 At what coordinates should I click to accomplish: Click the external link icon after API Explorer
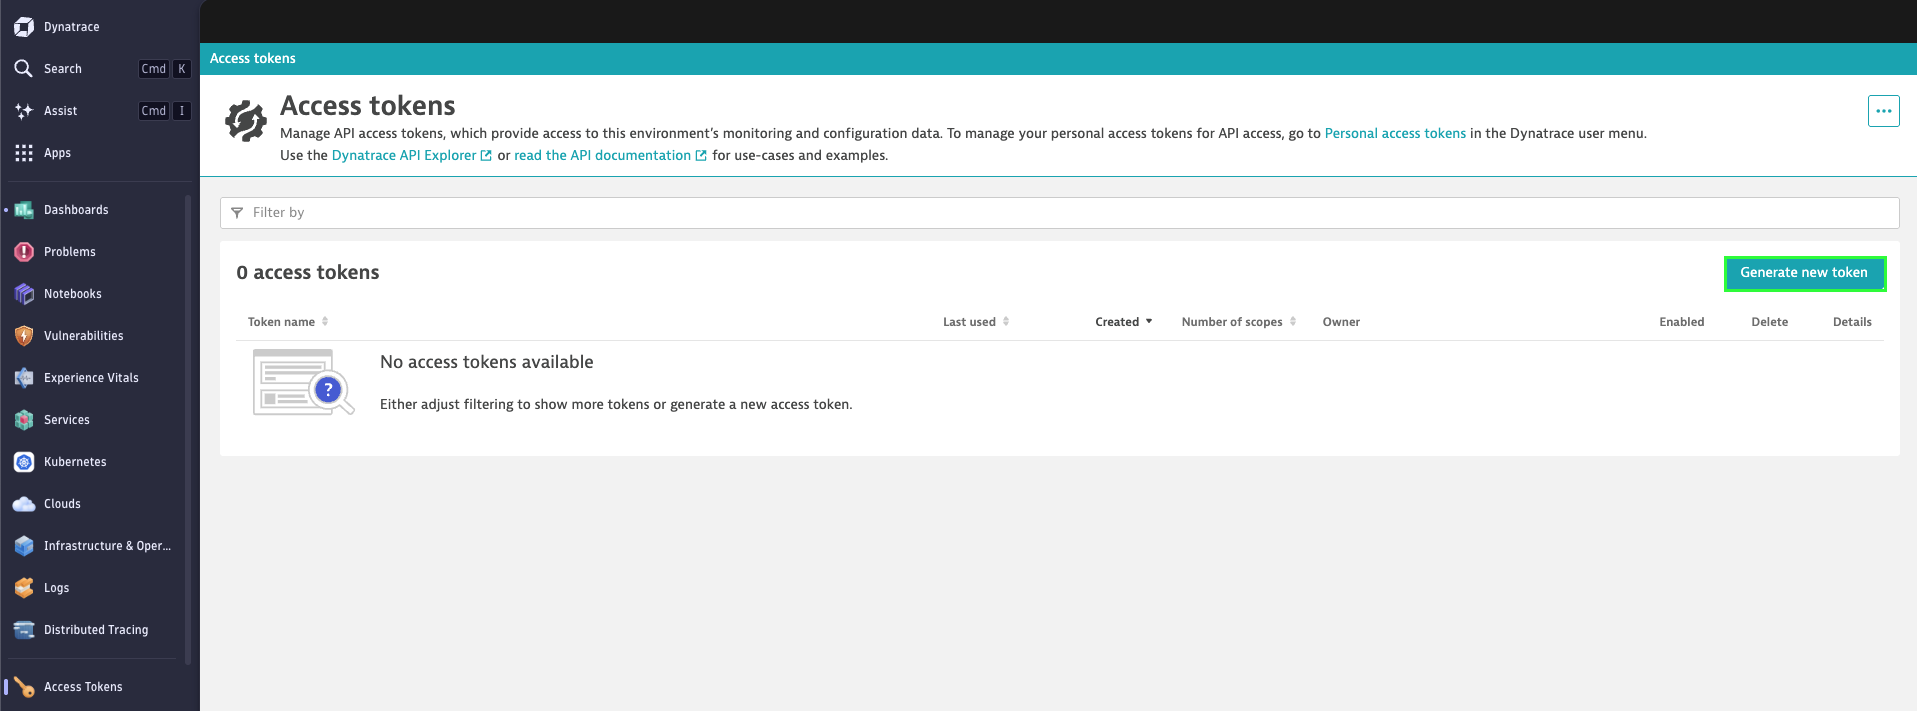coord(486,156)
